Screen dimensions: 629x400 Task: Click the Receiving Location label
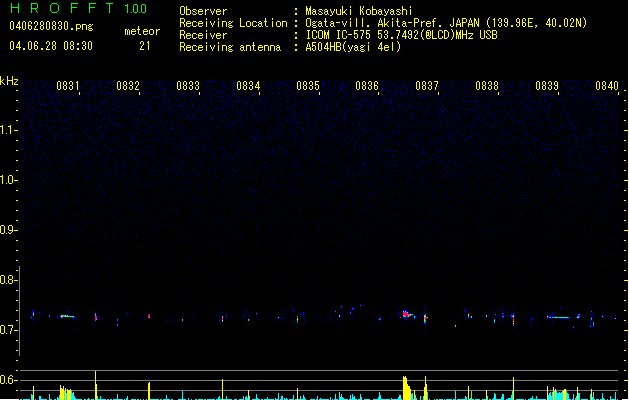point(233,23)
